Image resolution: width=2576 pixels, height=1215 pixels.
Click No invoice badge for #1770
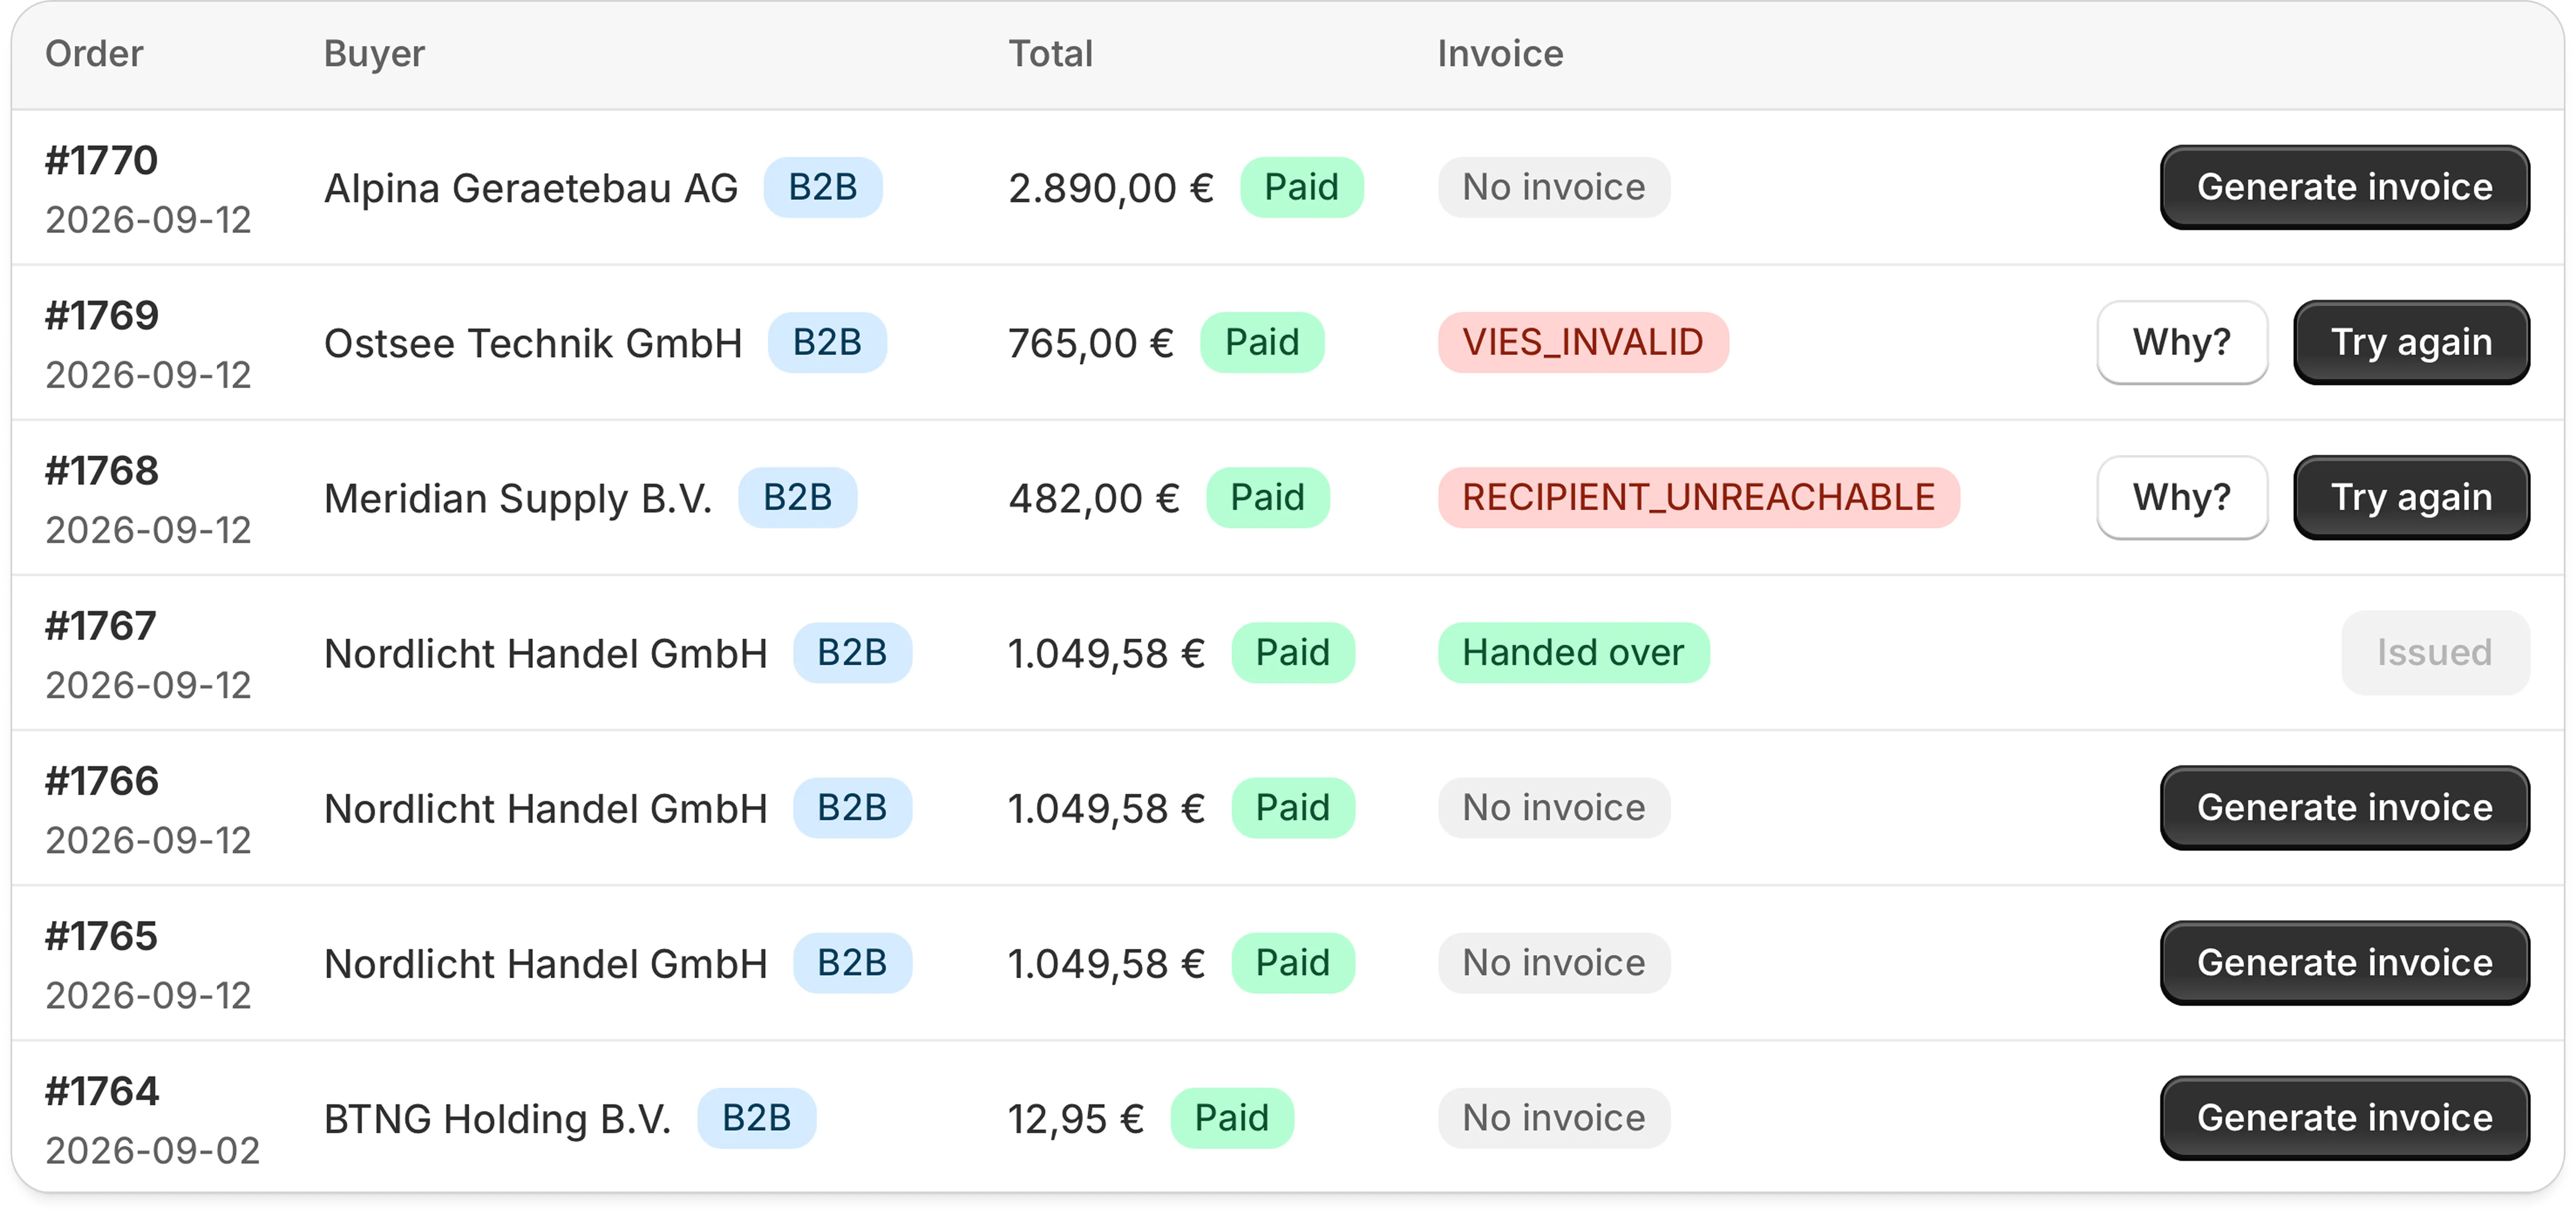pyautogui.click(x=1553, y=187)
